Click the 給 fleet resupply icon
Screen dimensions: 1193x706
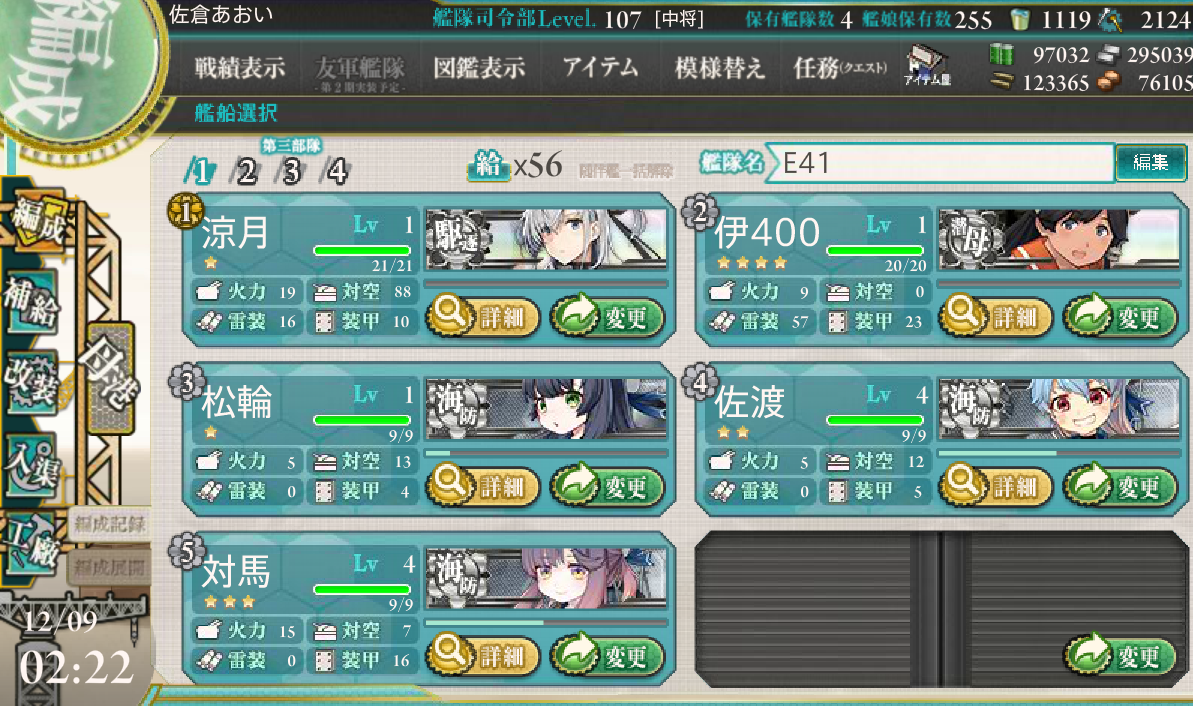488,164
